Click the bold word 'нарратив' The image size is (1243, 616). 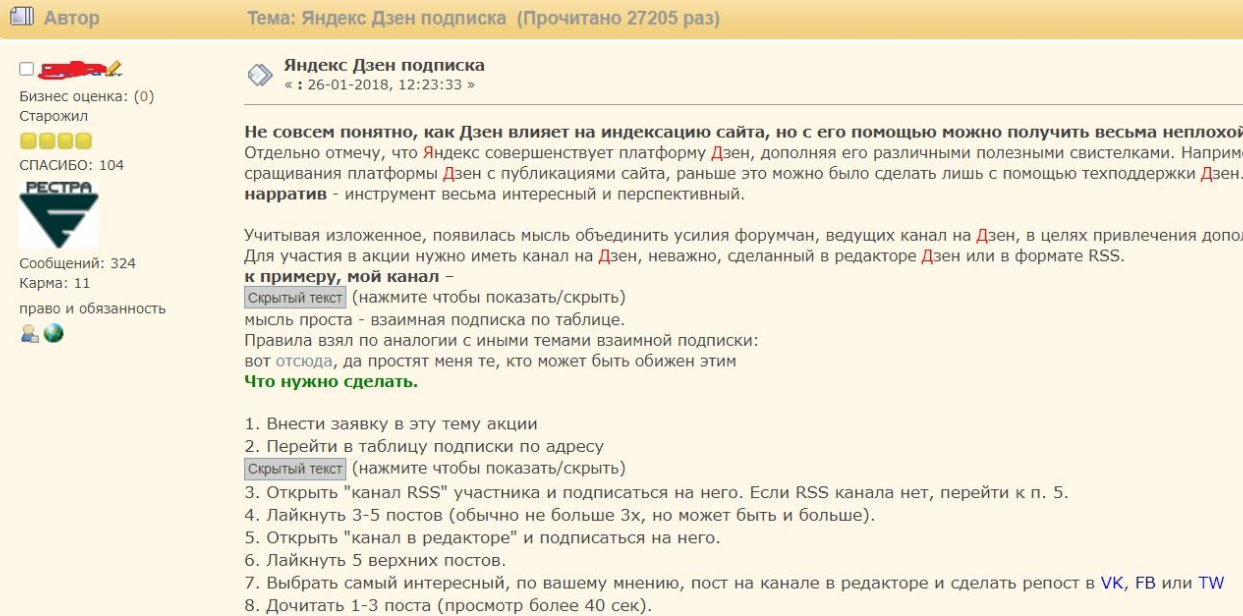click(284, 193)
